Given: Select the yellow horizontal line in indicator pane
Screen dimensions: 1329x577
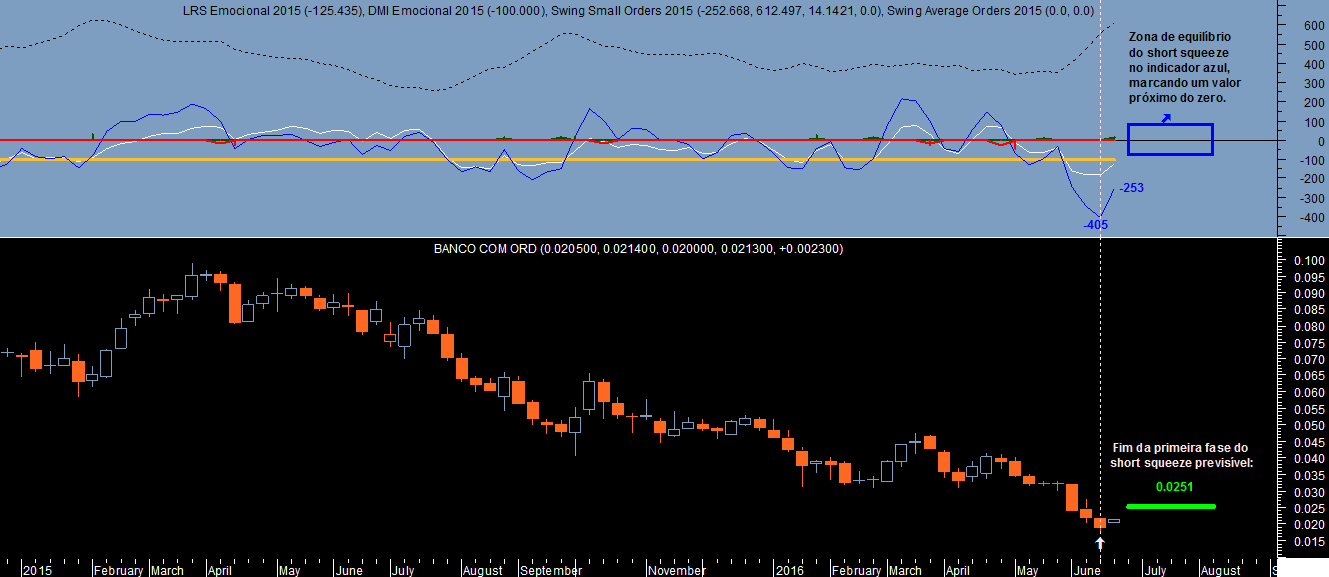Looking at the screenshot, I should (558, 160).
